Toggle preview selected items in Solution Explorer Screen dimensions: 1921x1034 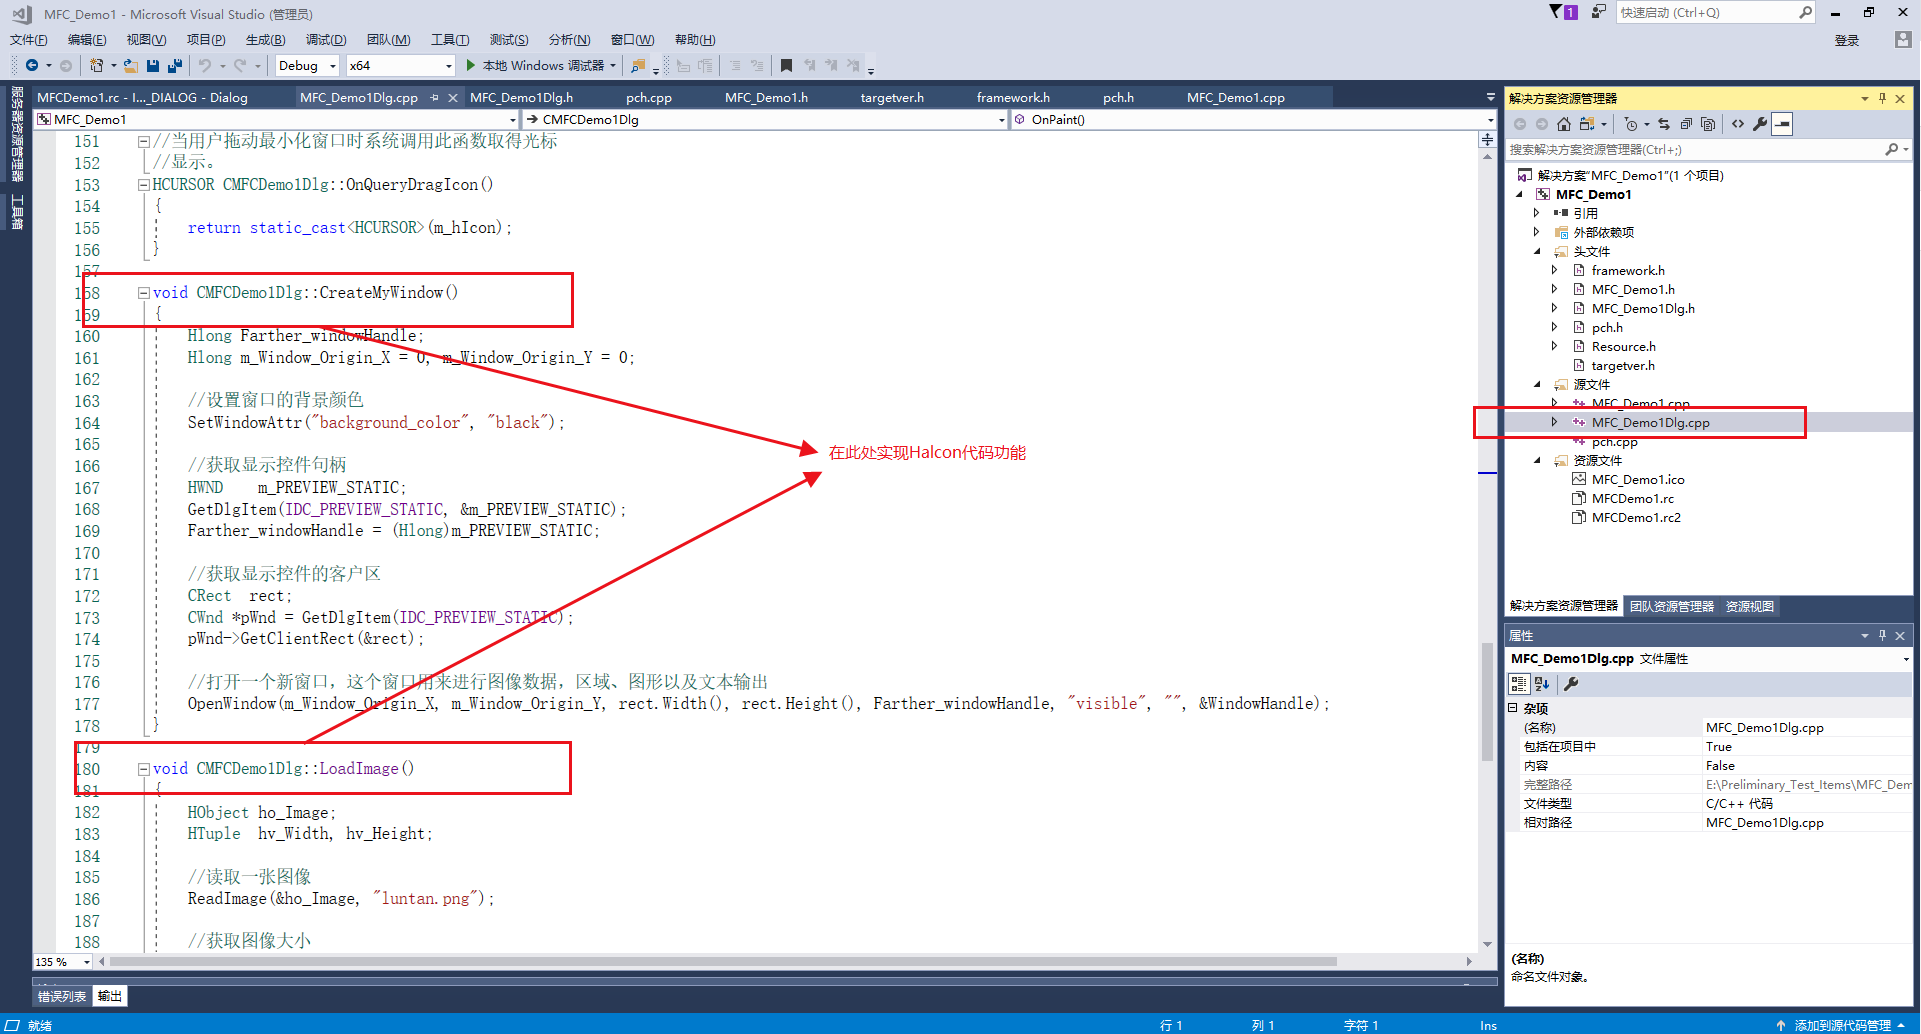pos(1782,124)
